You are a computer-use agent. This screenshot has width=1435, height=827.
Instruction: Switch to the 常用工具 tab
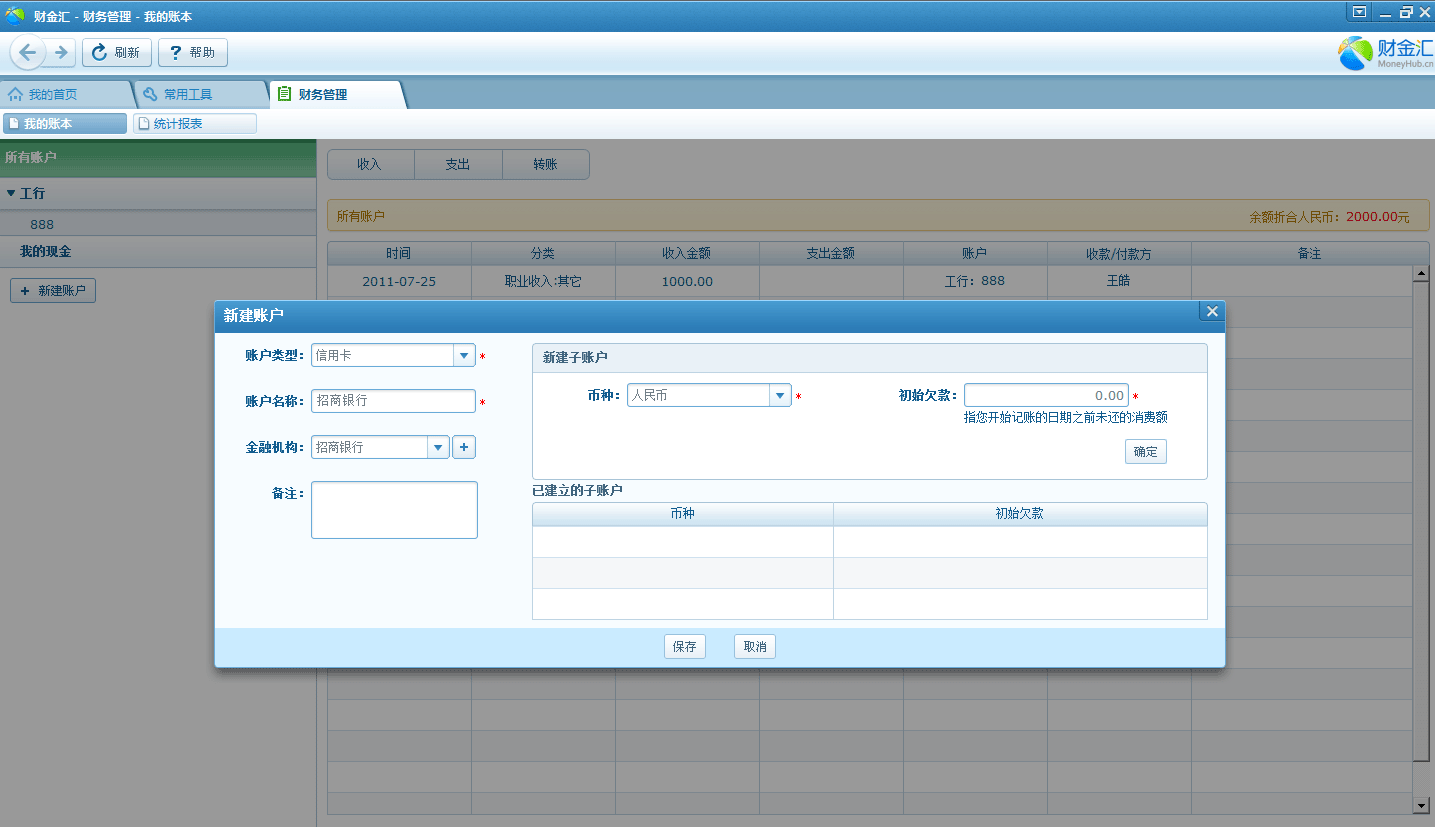tap(188, 94)
